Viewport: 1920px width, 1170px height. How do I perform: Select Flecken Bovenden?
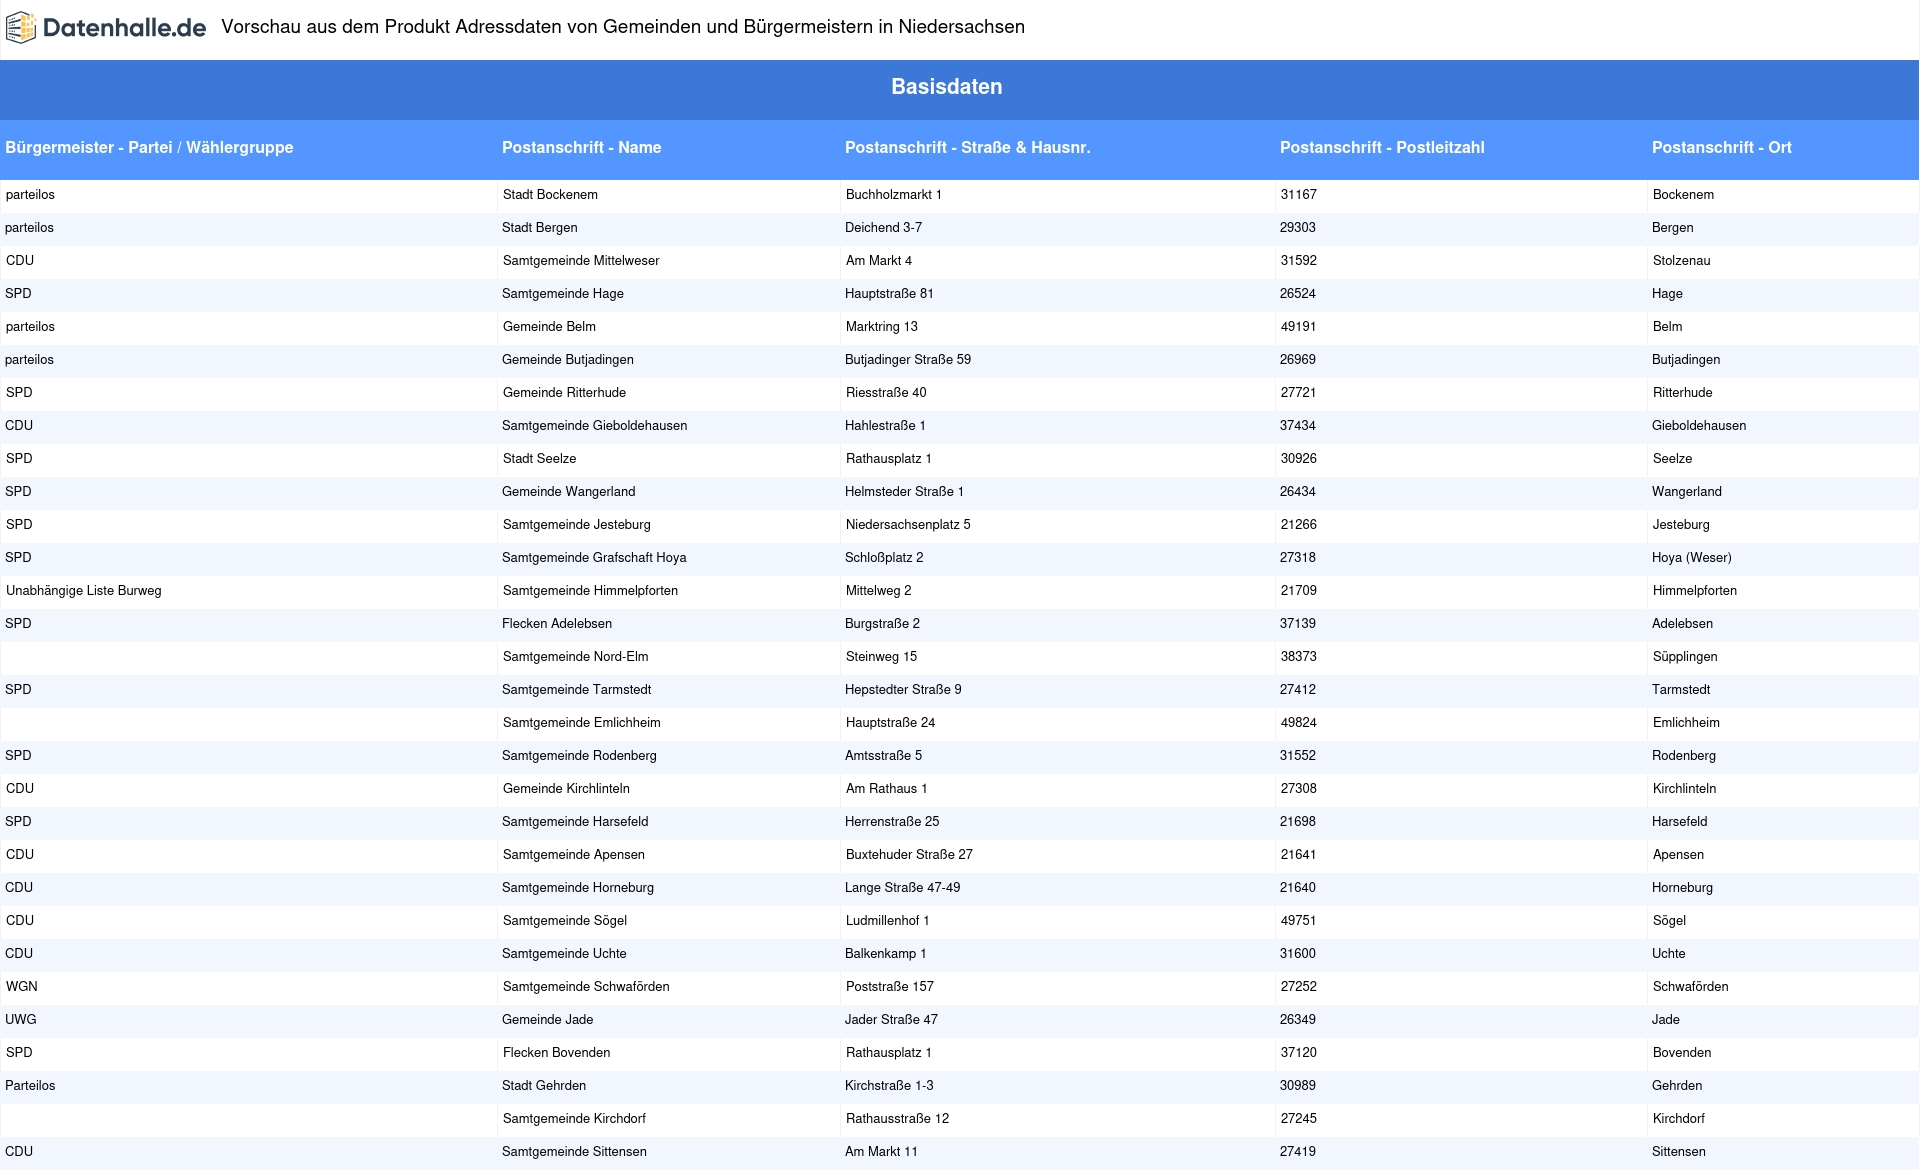coord(557,1053)
